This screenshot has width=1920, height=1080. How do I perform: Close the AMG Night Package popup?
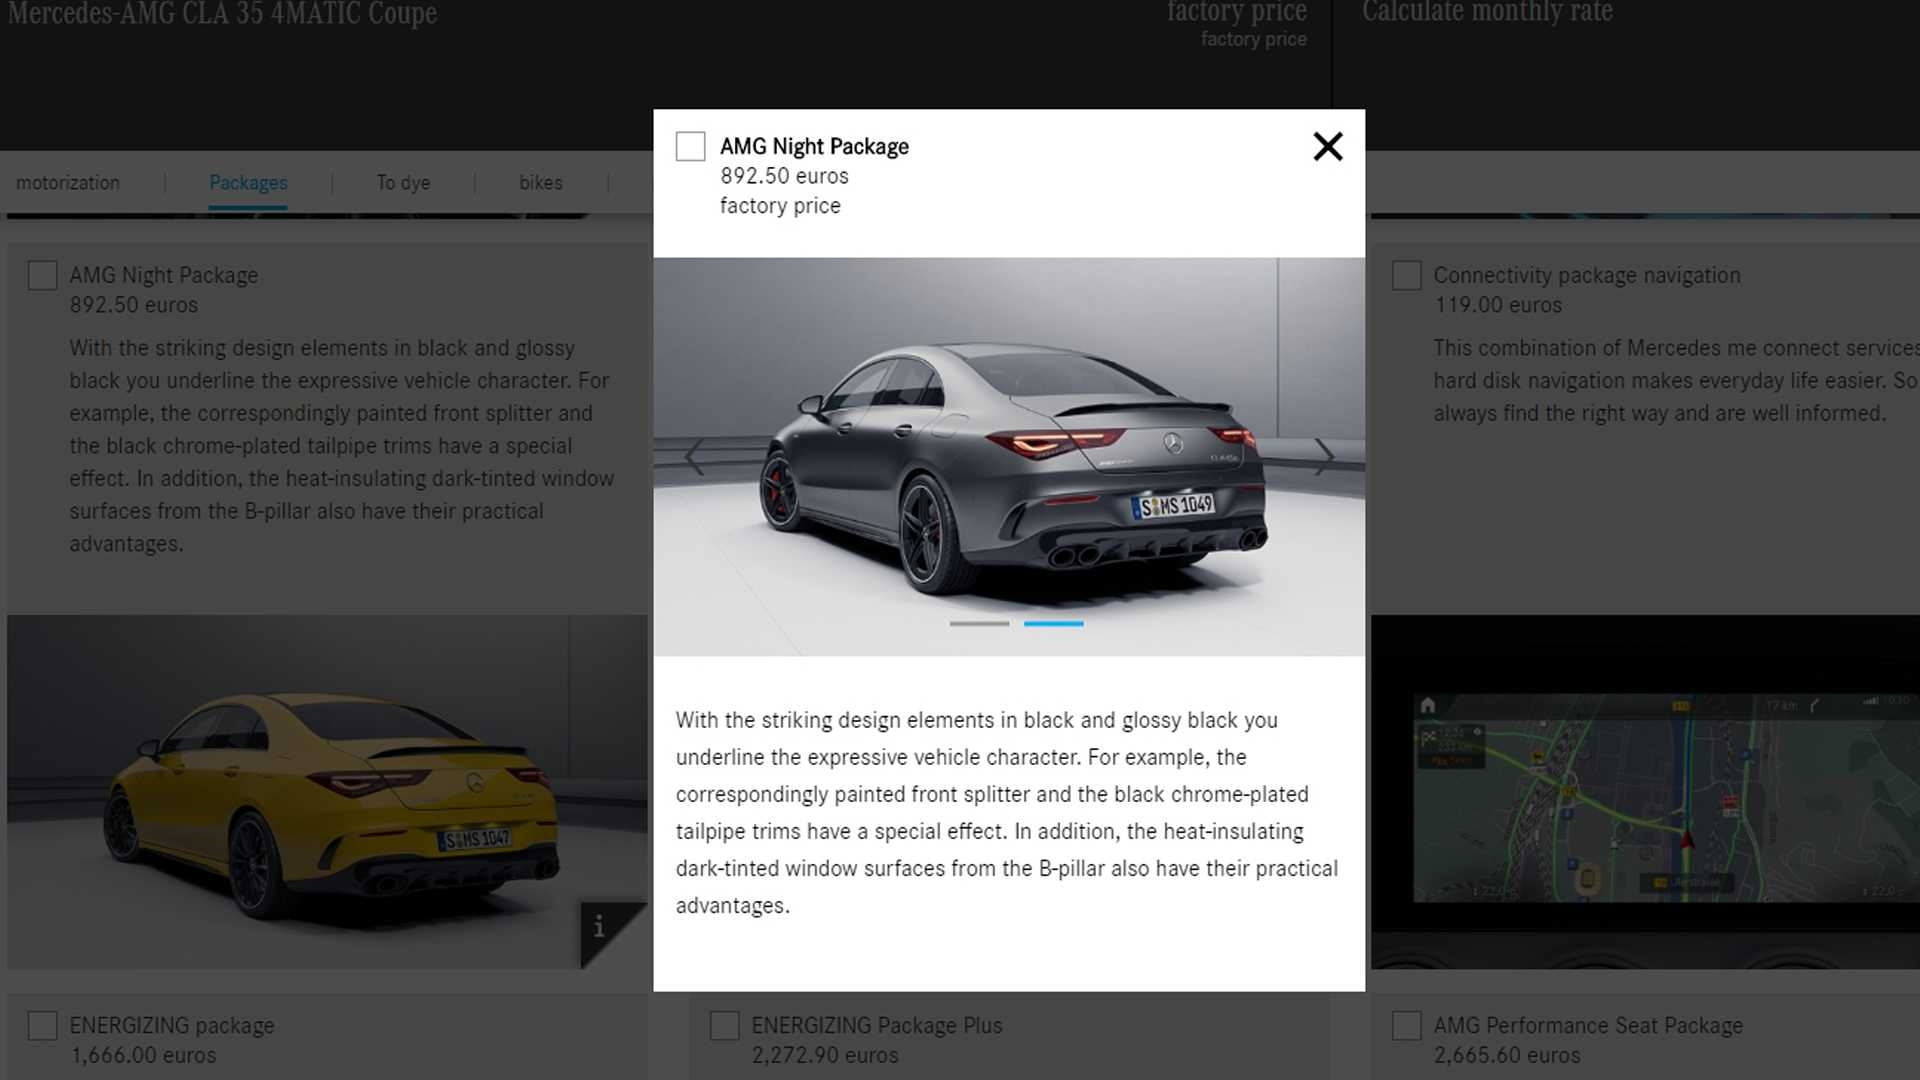coord(1327,147)
